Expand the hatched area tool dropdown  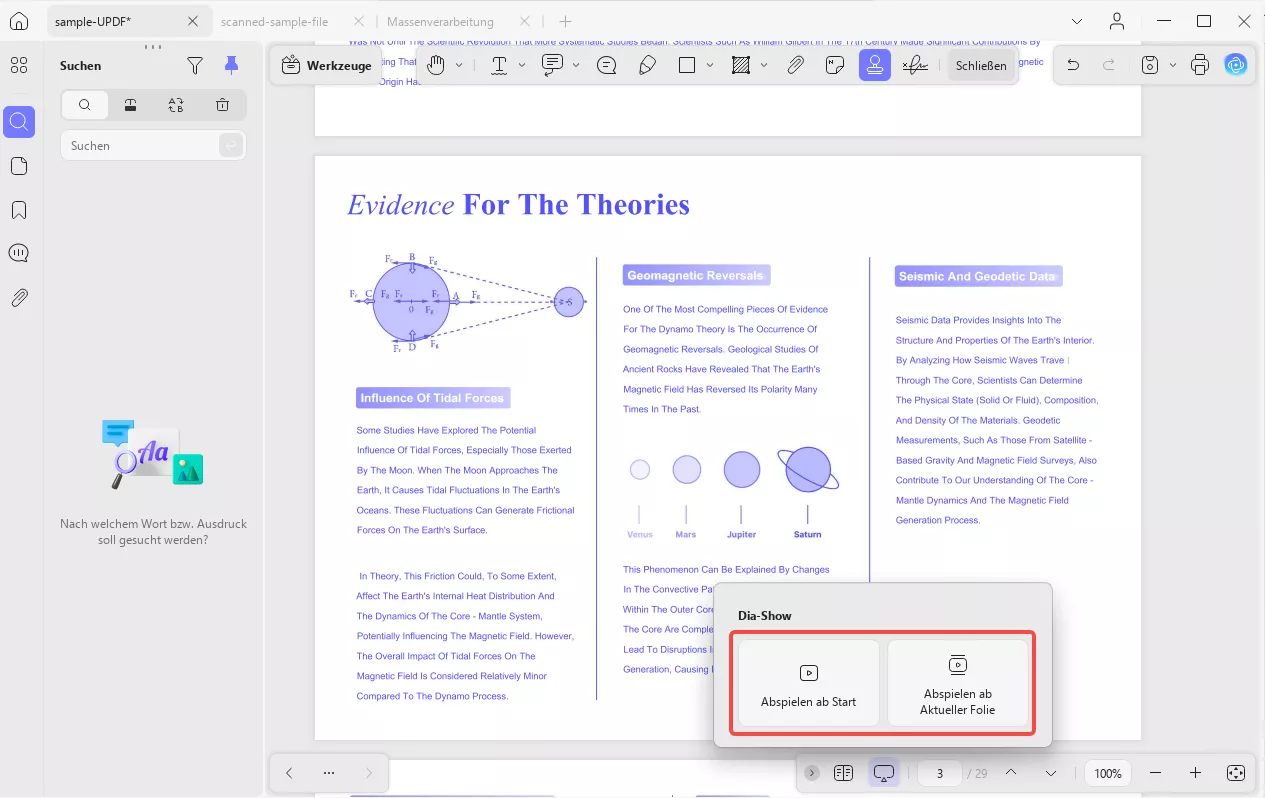764,65
